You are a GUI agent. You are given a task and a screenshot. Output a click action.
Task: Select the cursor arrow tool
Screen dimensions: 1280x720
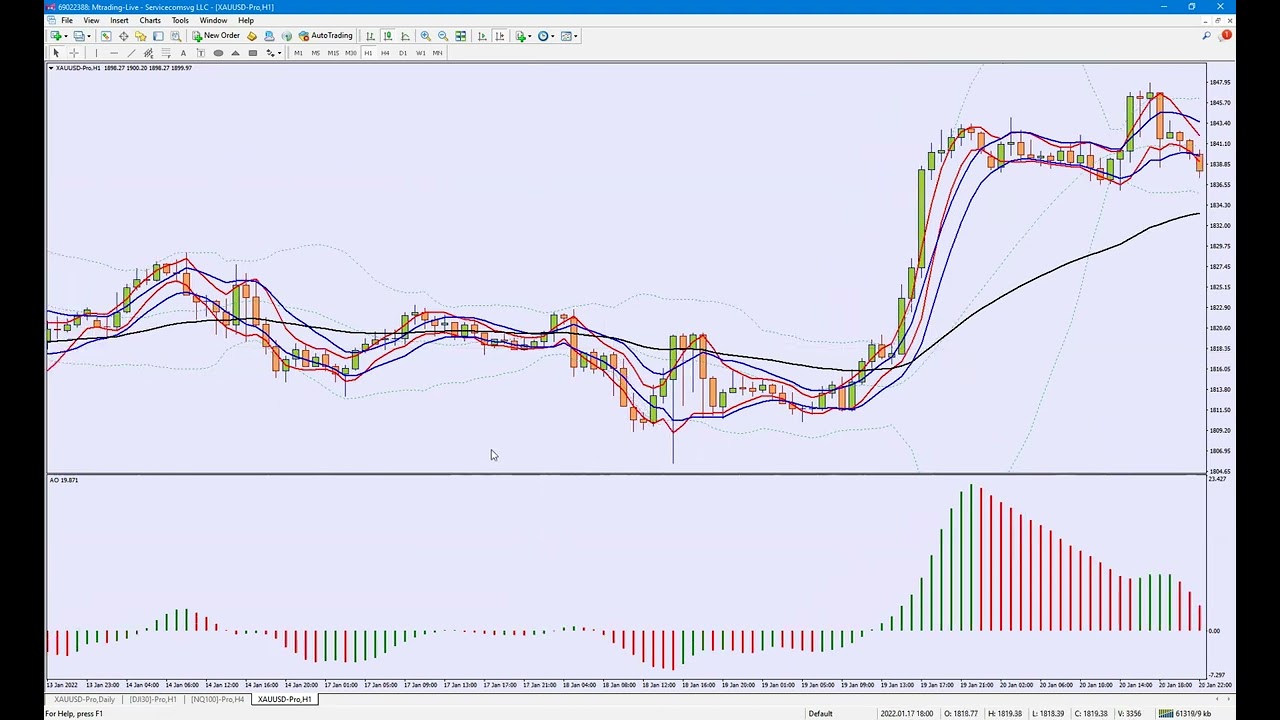coord(56,53)
